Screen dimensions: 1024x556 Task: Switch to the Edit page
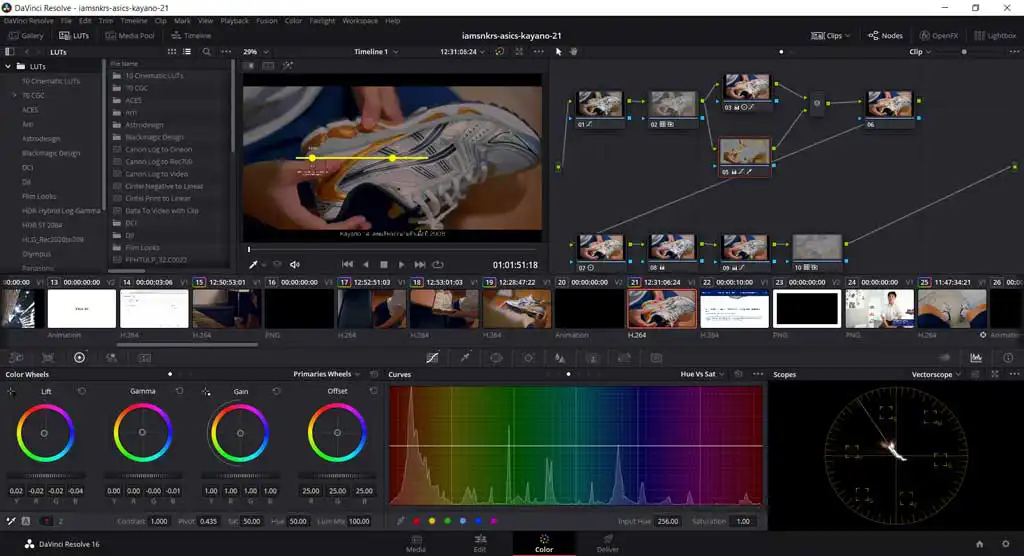pos(480,544)
